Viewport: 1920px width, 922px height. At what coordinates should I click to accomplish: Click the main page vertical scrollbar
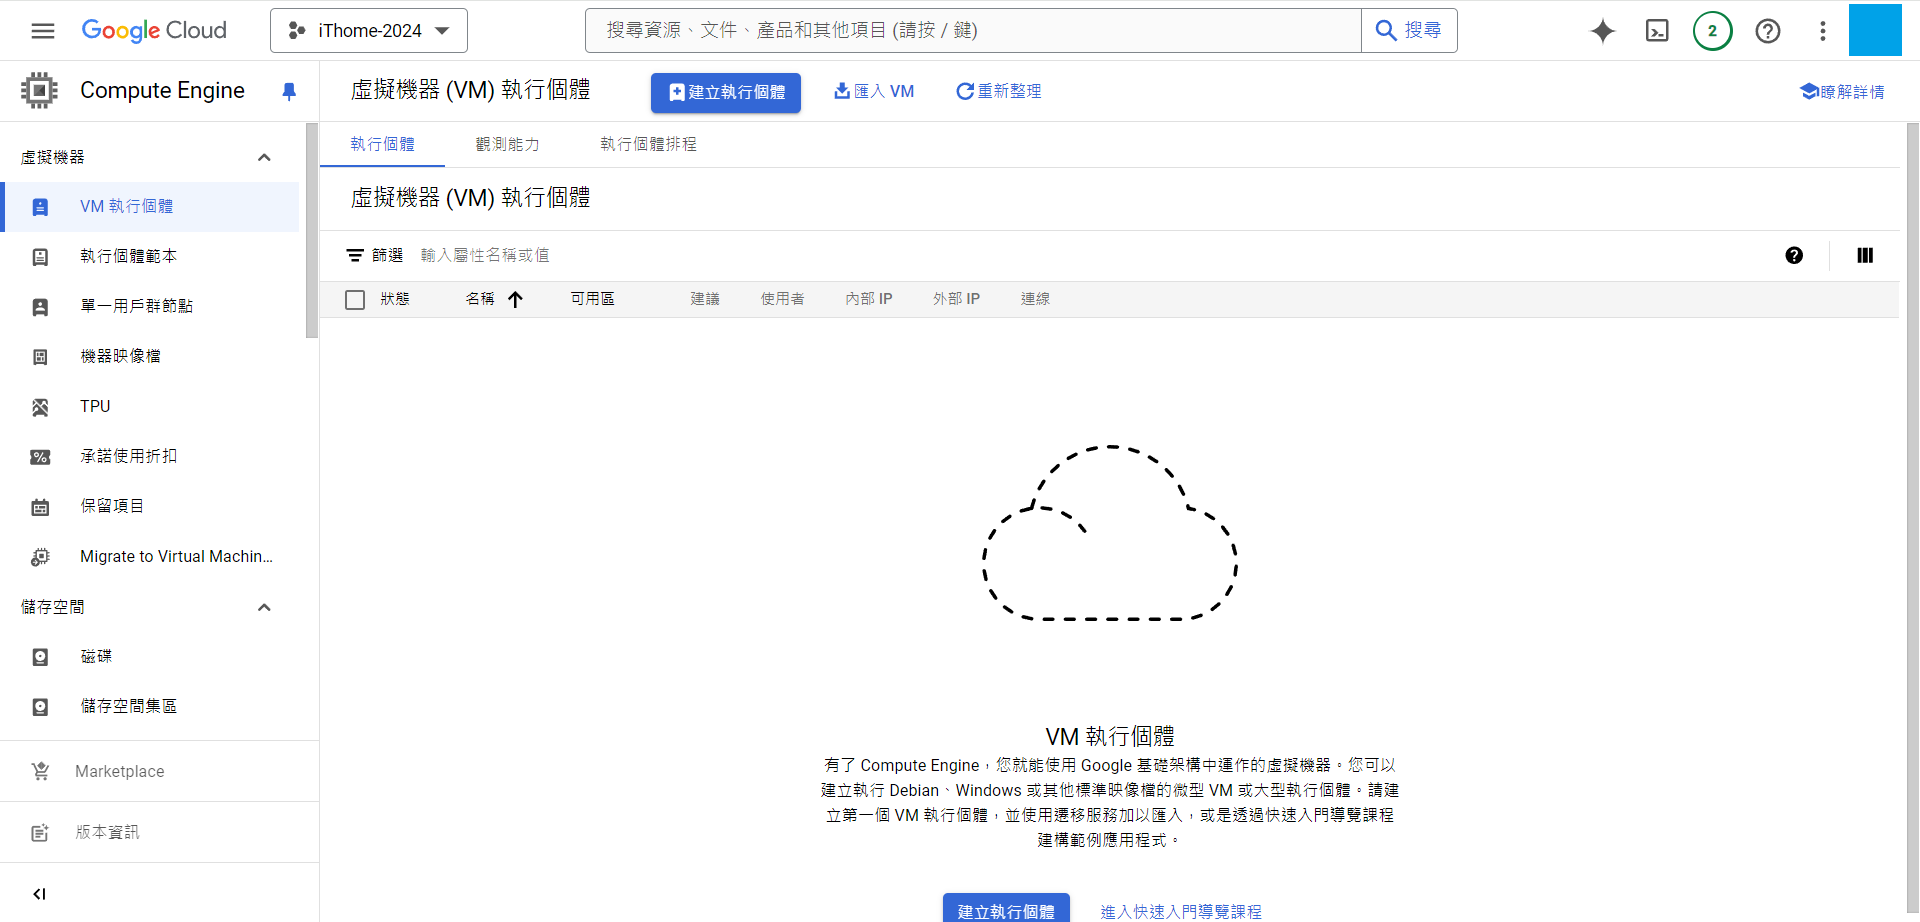(x=1912, y=520)
